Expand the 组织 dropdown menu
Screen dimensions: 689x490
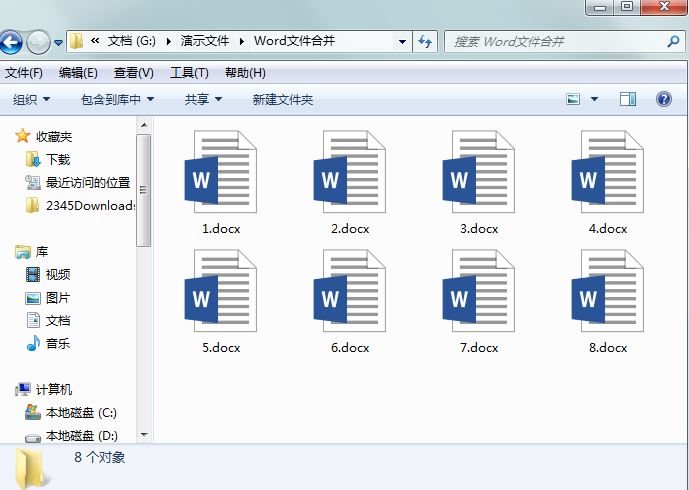[31, 99]
